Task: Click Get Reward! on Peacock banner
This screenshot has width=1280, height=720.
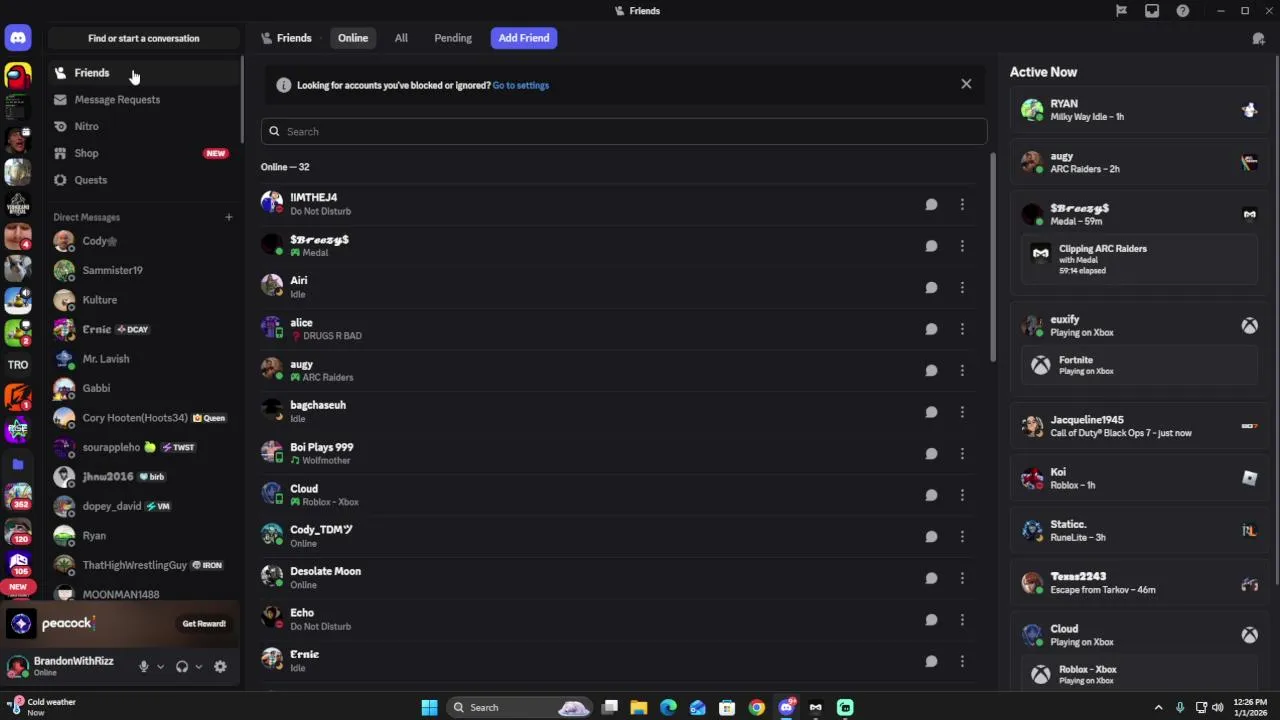Action: coord(204,623)
